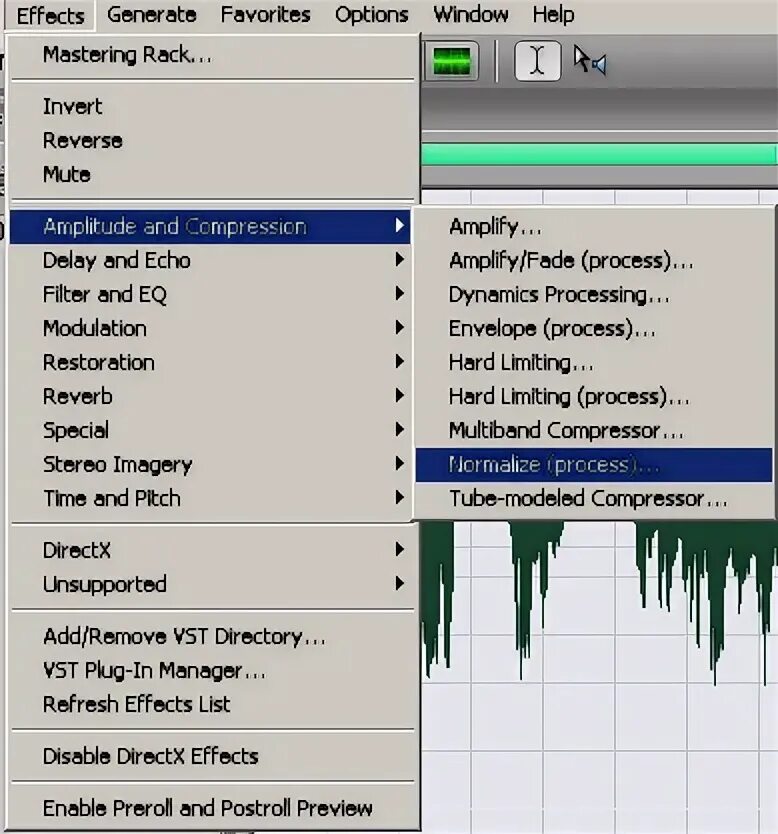The width and height of the screenshot is (778, 834).
Task: Apply the Reverse effect
Action: pos(212,140)
